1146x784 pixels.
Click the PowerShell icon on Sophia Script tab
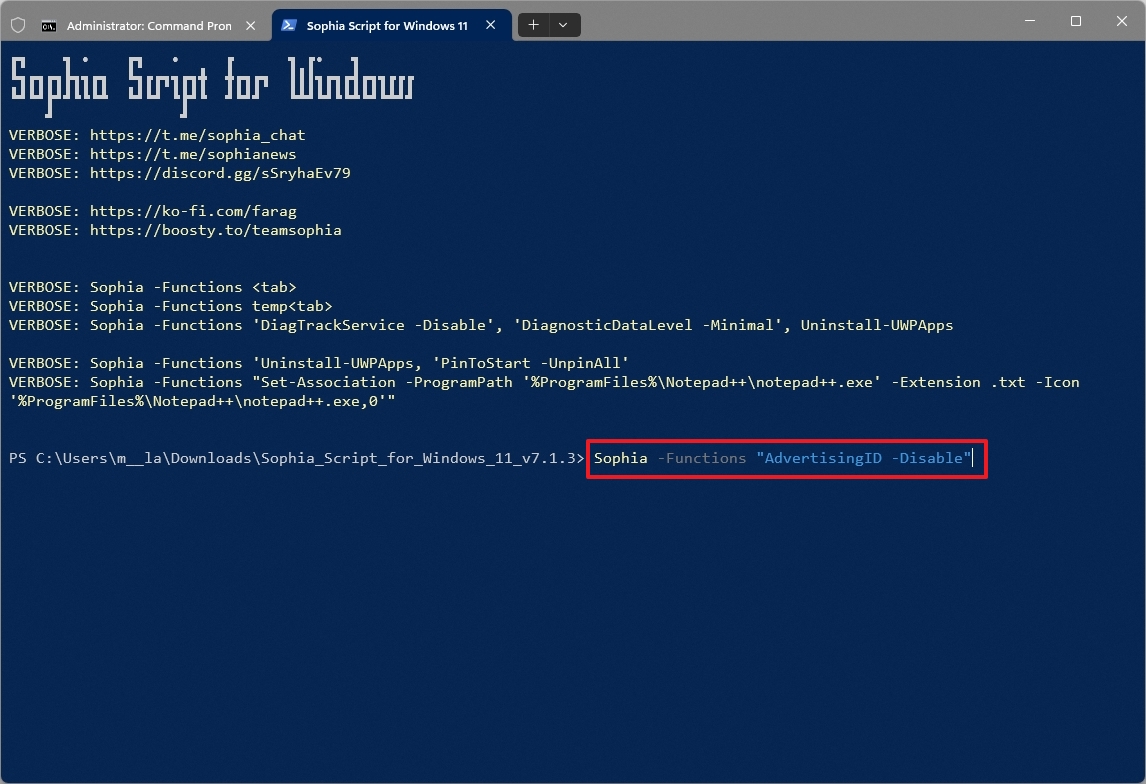pos(290,25)
